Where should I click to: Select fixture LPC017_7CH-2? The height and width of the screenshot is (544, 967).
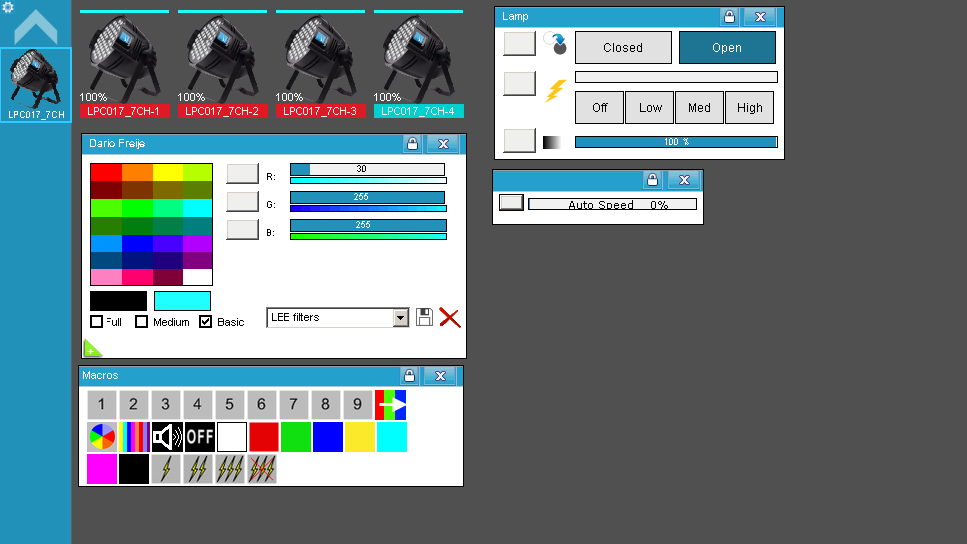tap(222, 65)
